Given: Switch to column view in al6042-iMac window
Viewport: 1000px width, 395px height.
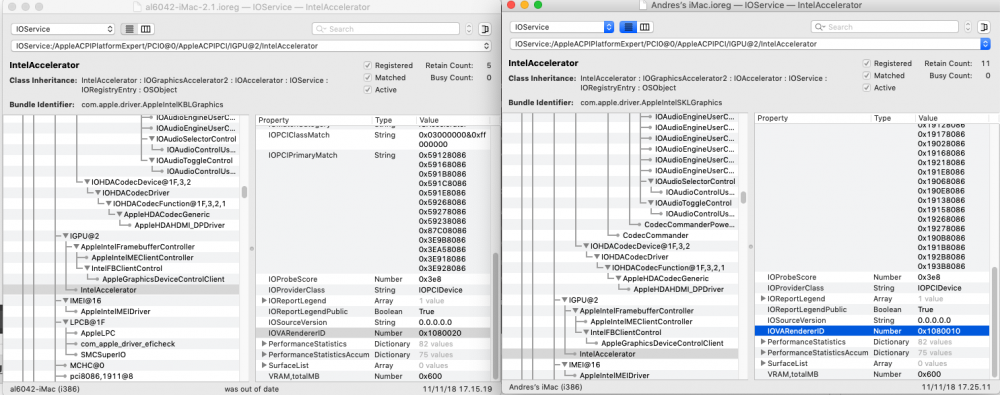Looking at the screenshot, I should (145, 29).
